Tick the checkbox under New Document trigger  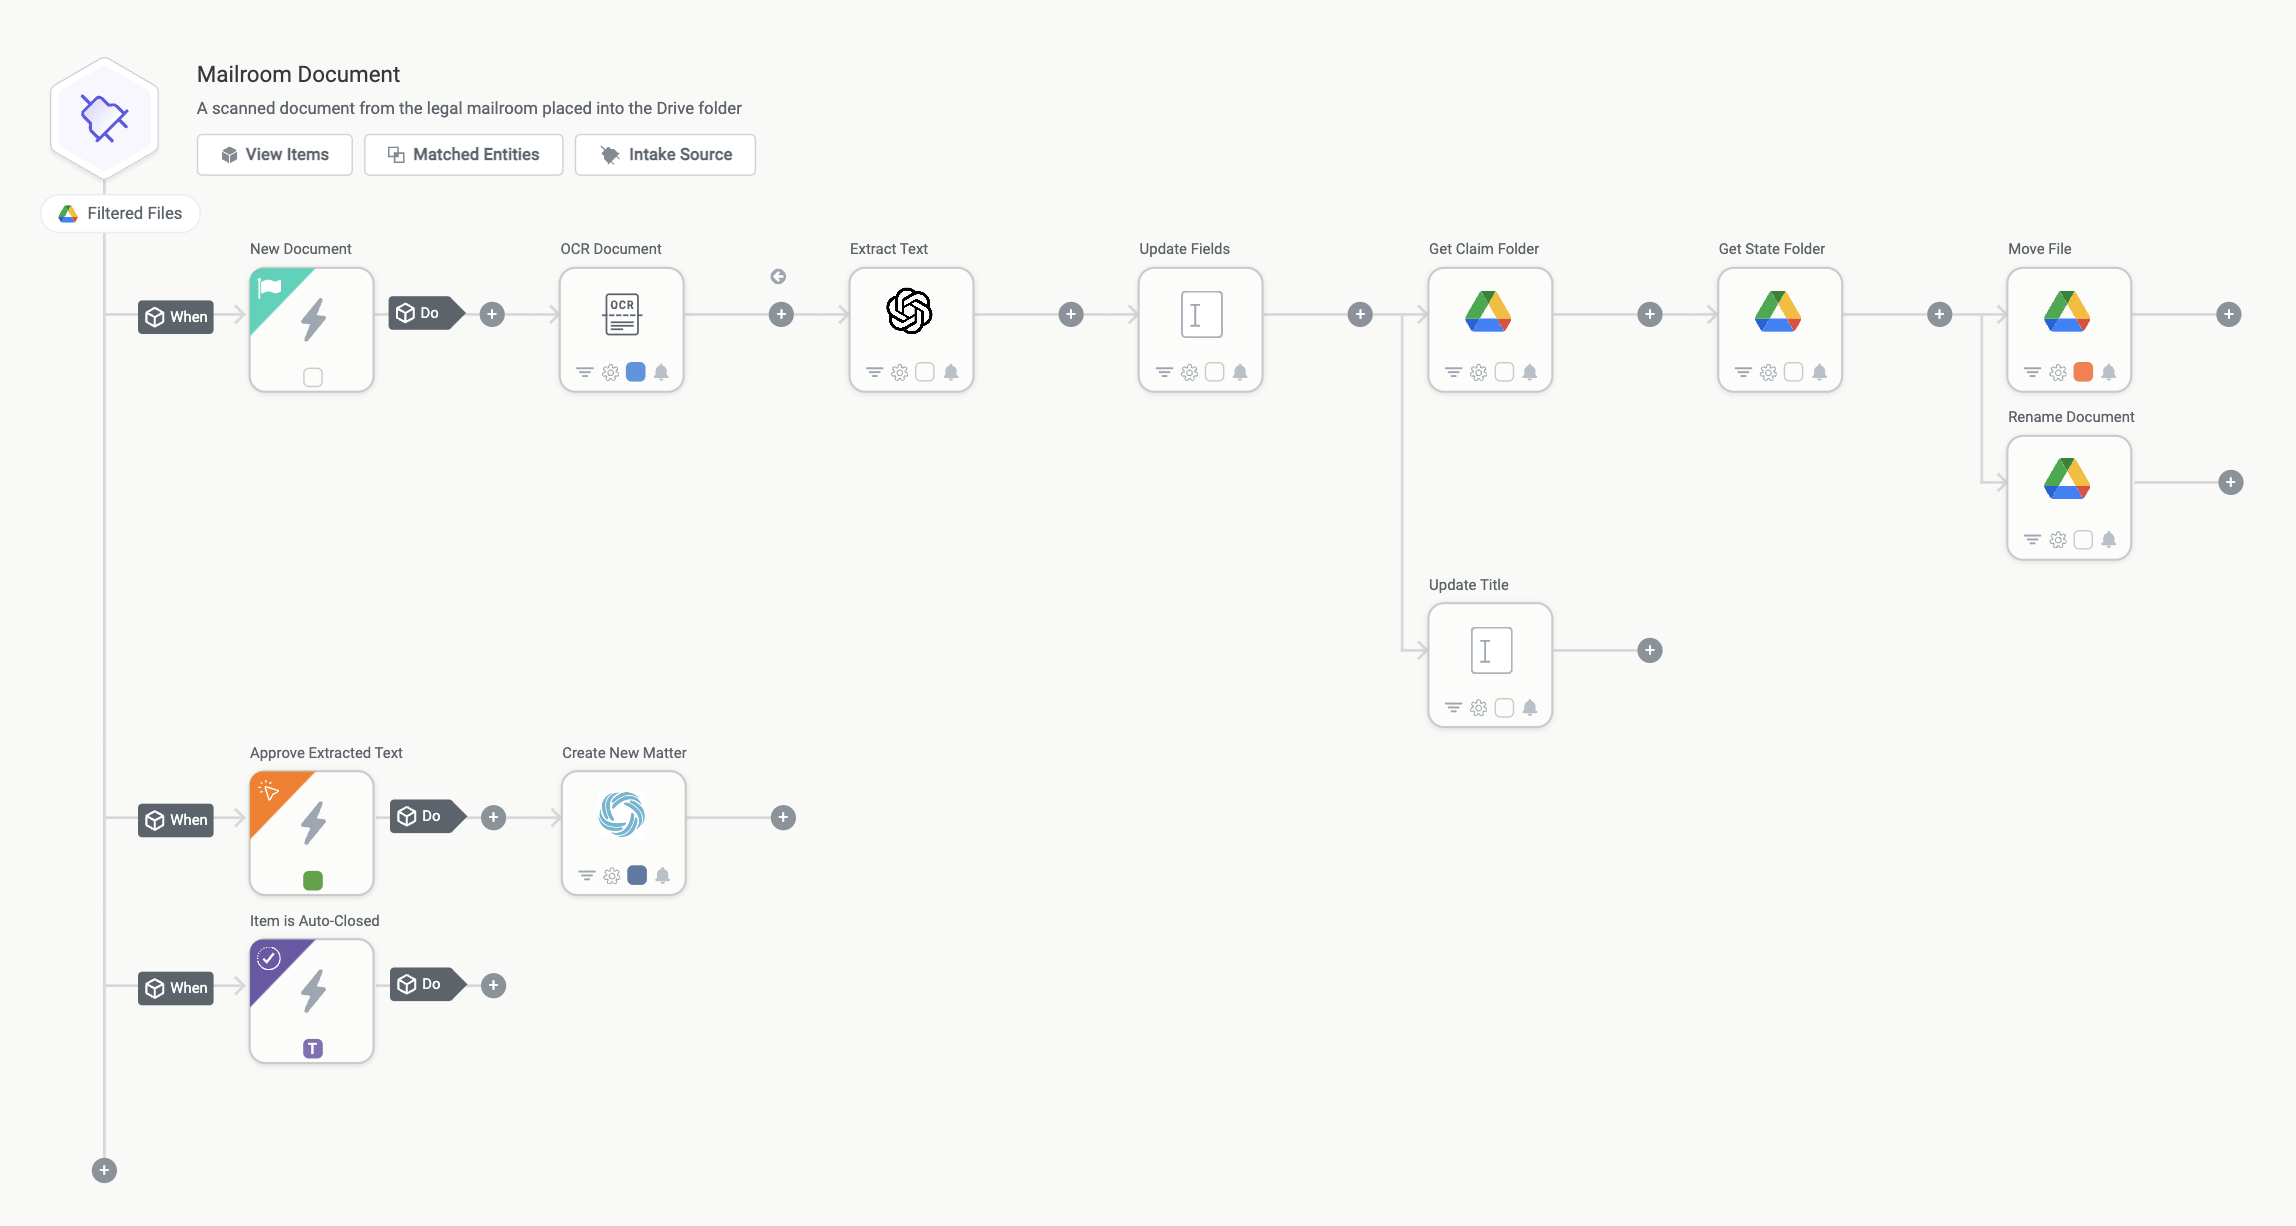point(313,377)
